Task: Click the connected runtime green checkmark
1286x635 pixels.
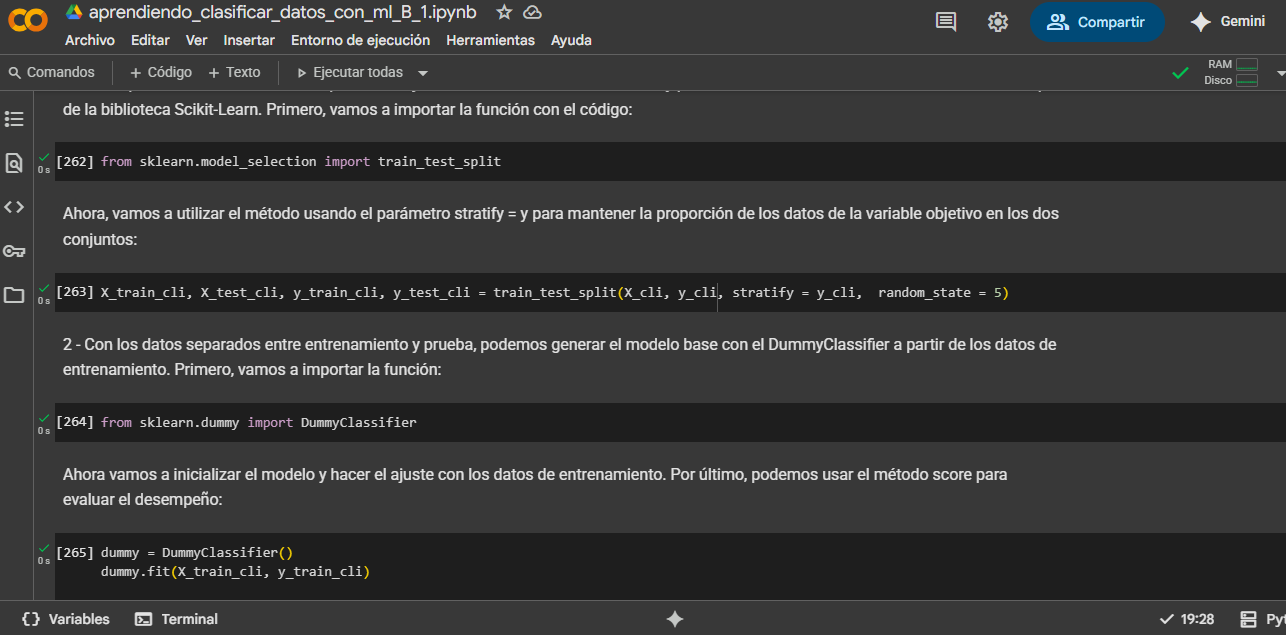Action: pos(1181,73)
